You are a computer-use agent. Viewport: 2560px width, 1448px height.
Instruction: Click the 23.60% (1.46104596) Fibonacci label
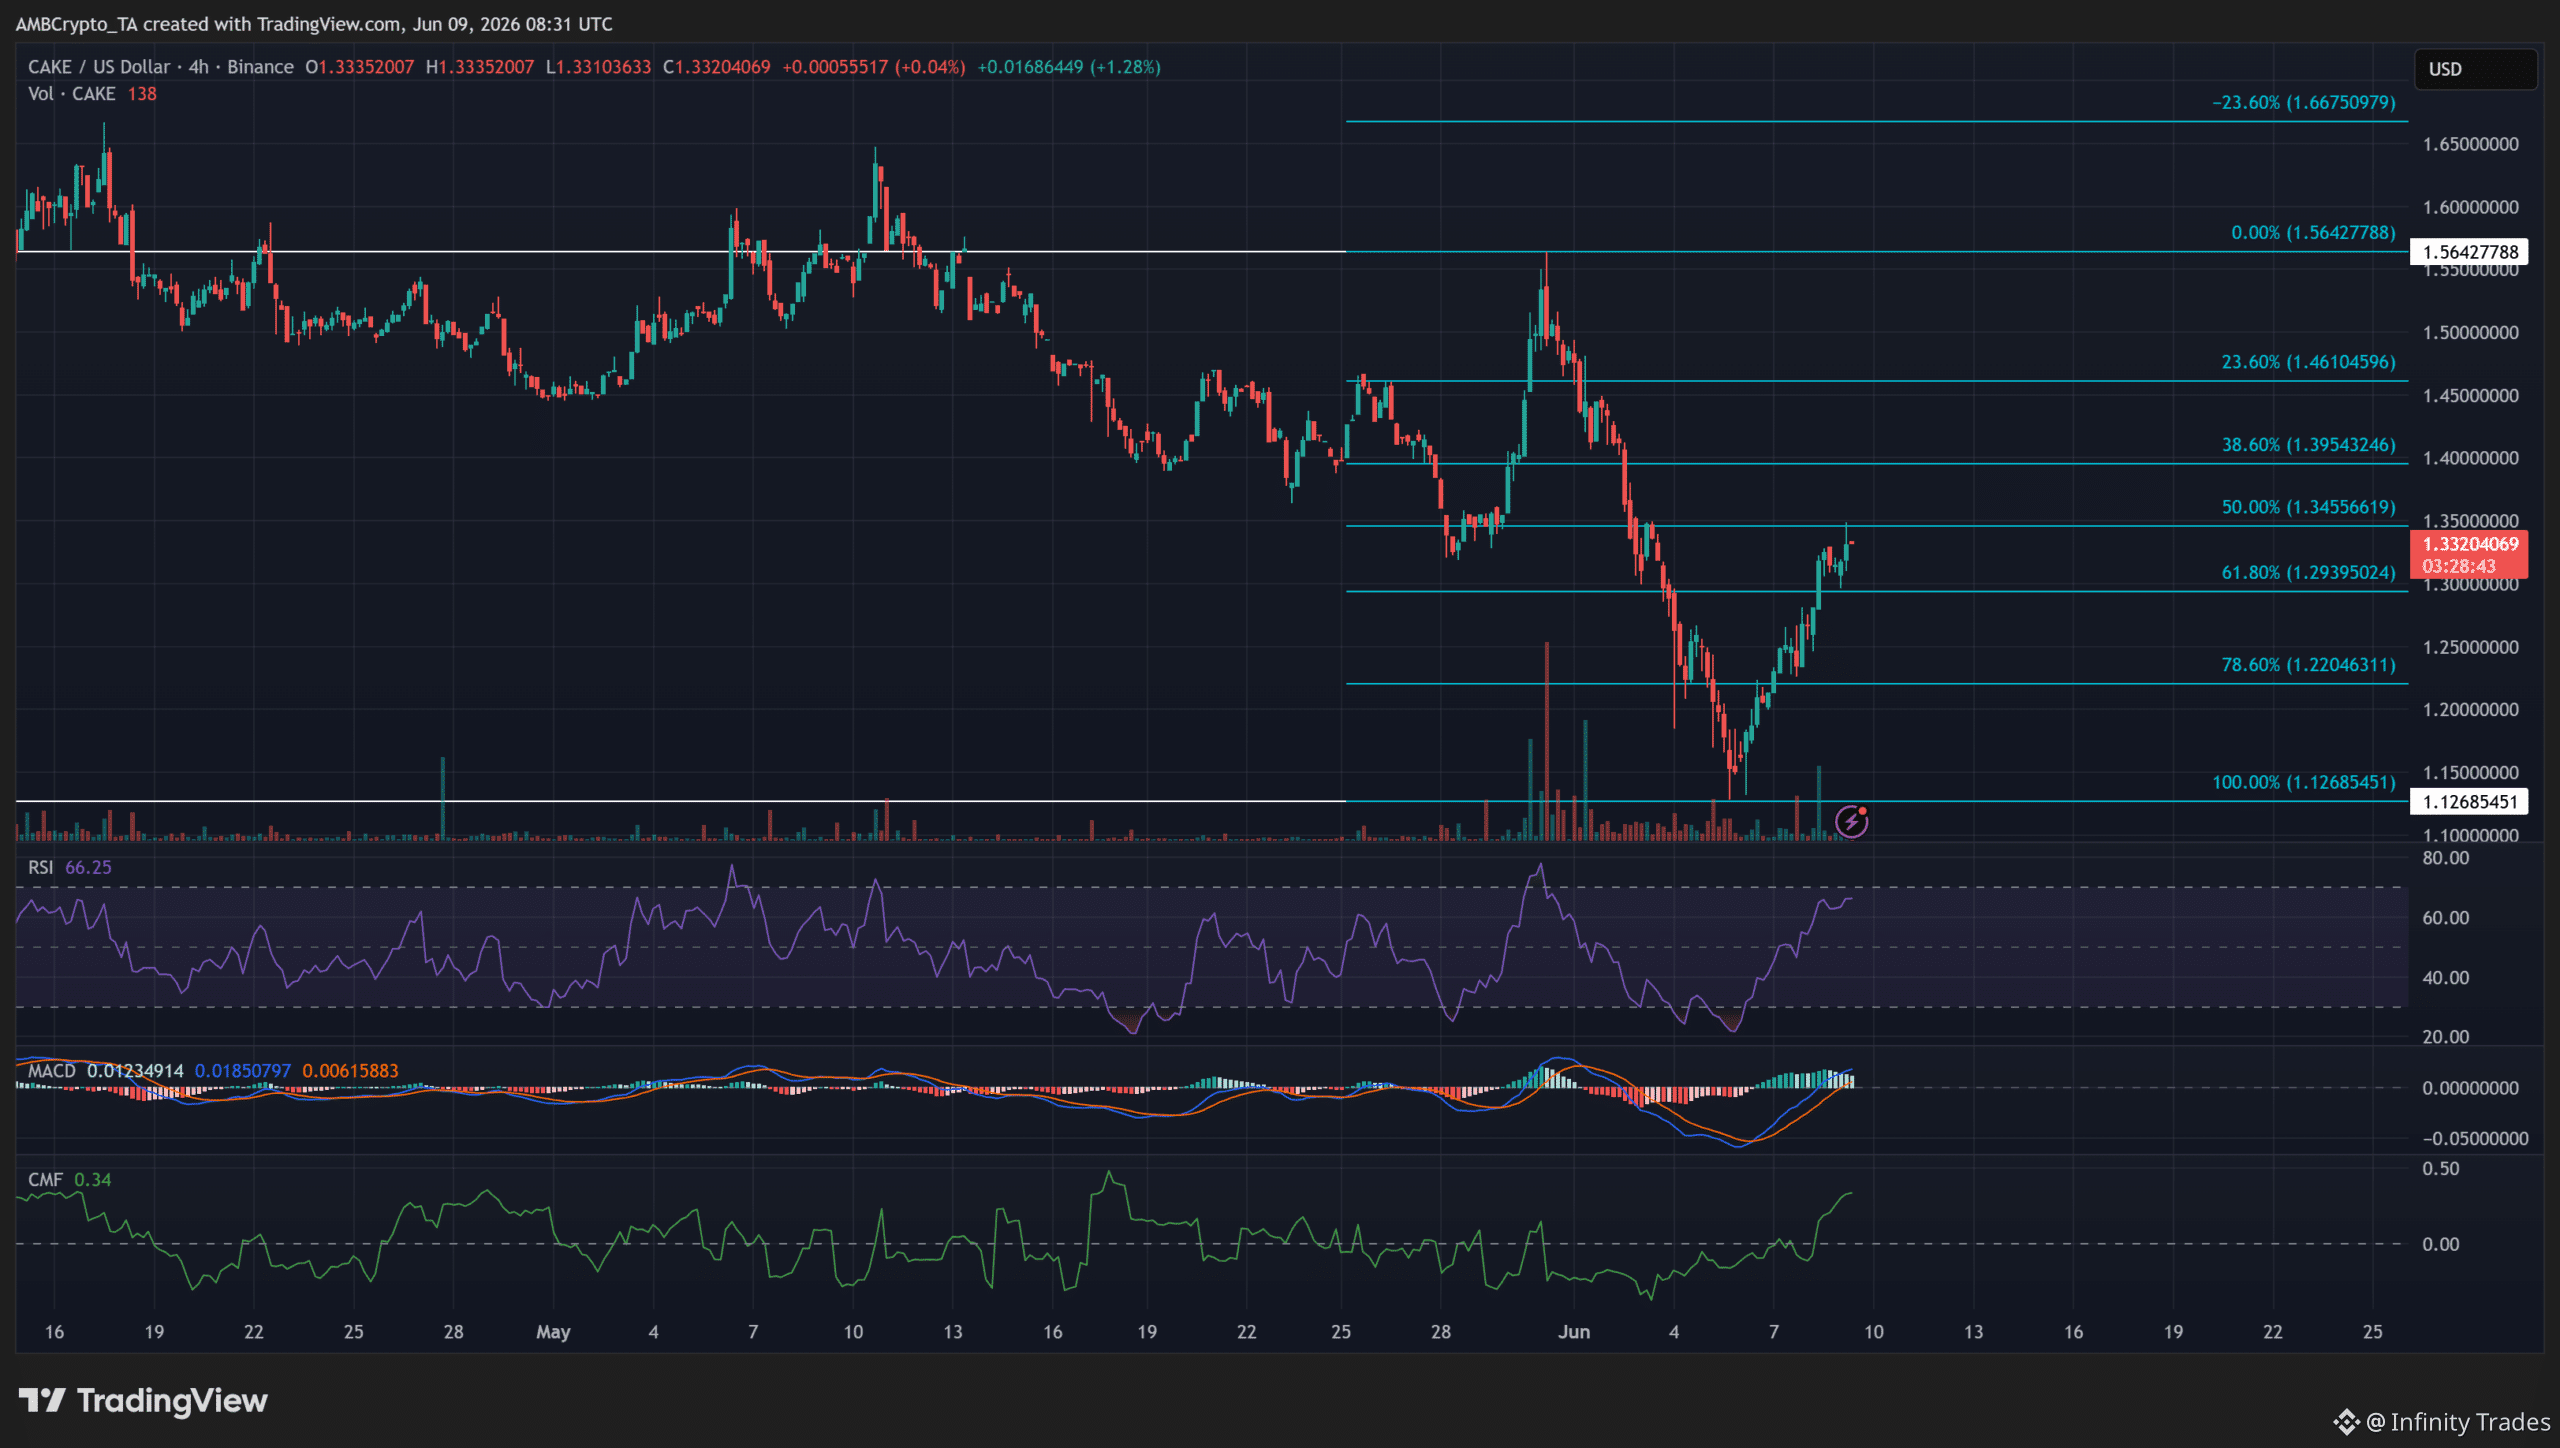2308,362
